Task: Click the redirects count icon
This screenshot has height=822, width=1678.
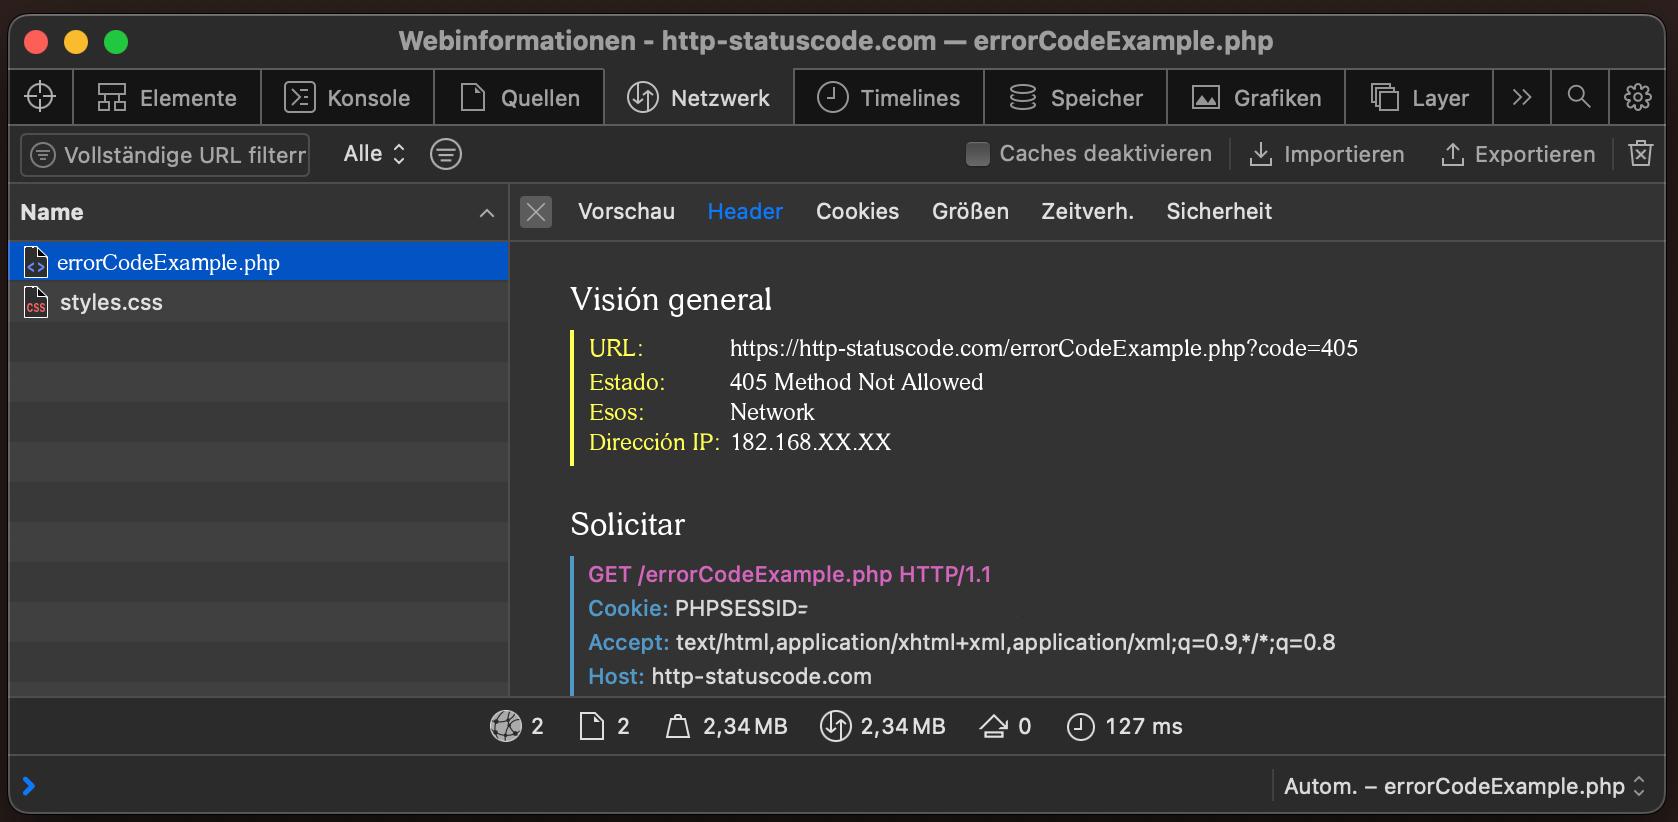Action: [993, 726]
